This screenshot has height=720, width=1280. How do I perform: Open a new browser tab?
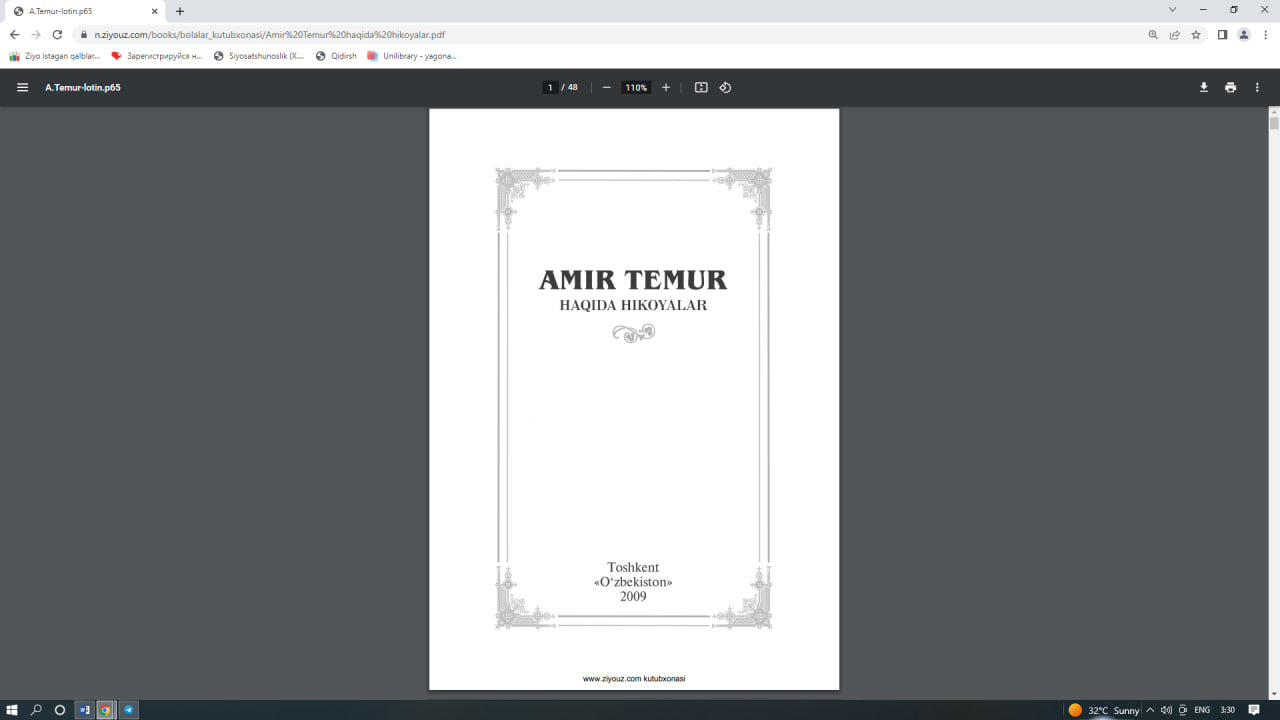point(178,12)
